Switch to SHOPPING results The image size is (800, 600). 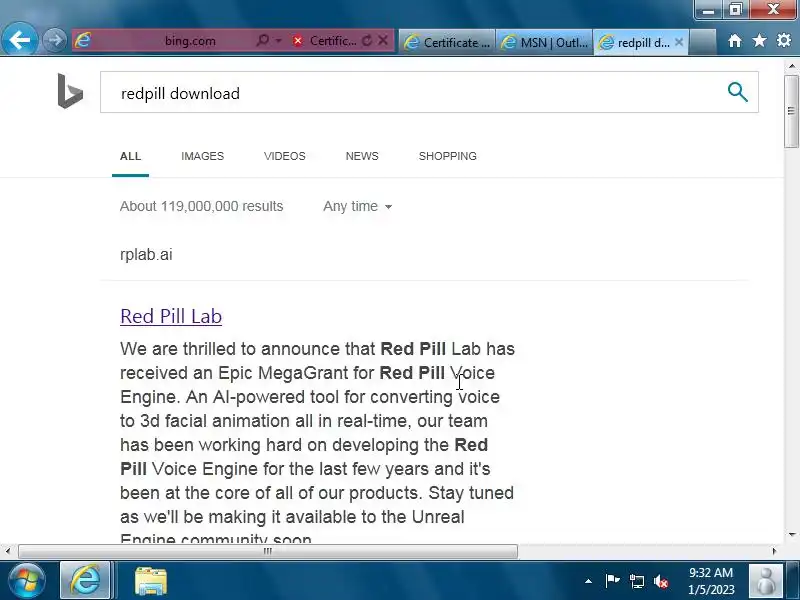coord(447,156)
